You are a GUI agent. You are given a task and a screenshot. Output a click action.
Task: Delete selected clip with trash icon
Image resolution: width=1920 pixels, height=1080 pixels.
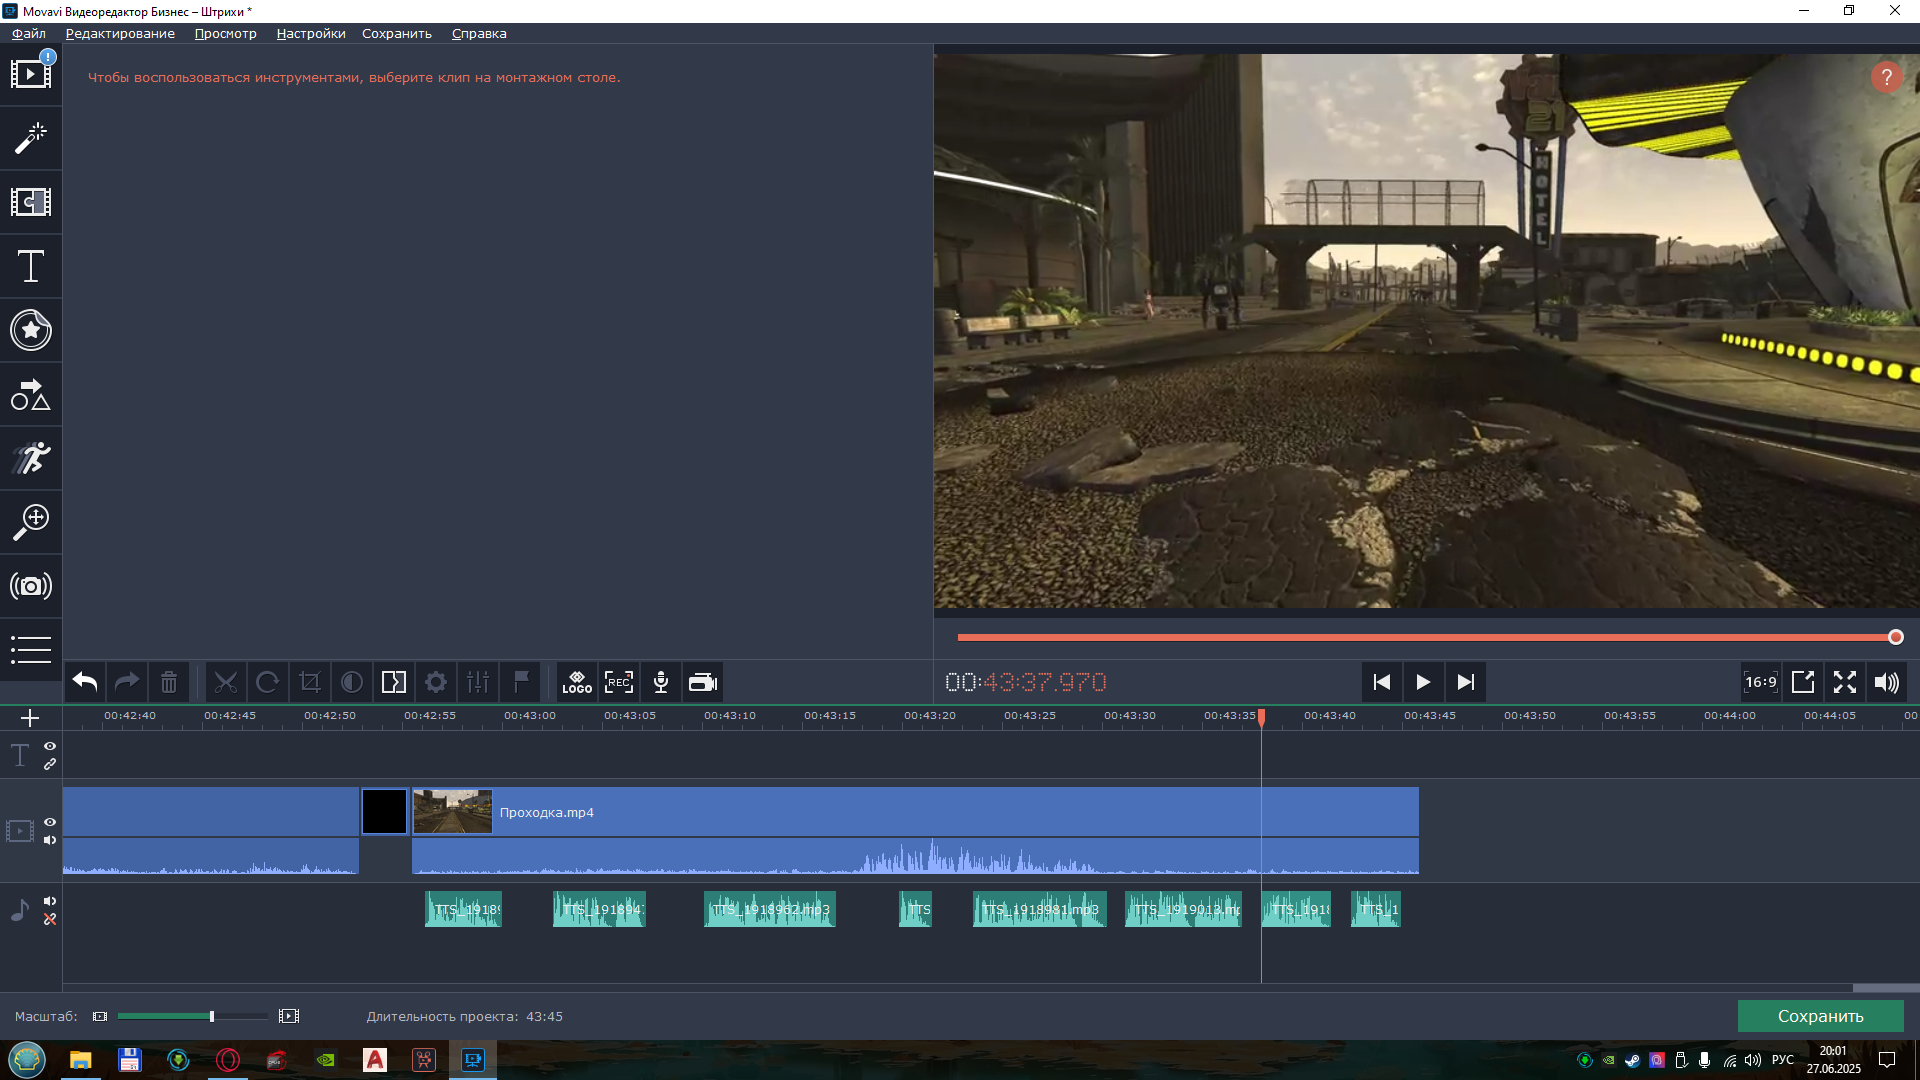click(169, 682)
